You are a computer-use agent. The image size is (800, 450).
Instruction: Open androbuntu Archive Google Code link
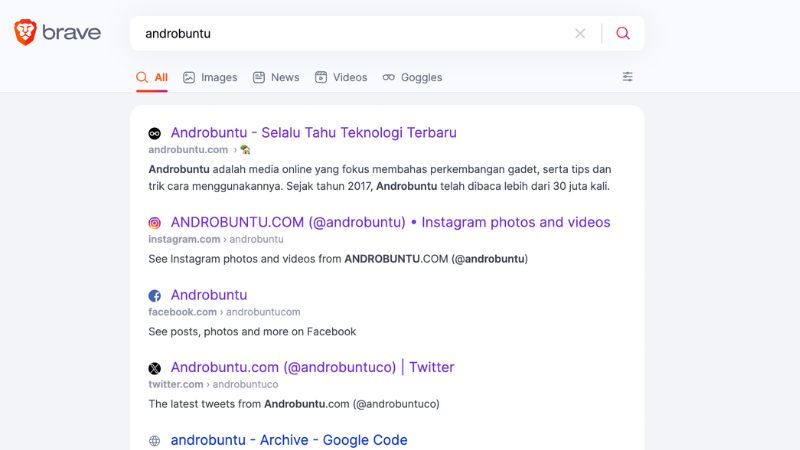(x=289, y=440)
